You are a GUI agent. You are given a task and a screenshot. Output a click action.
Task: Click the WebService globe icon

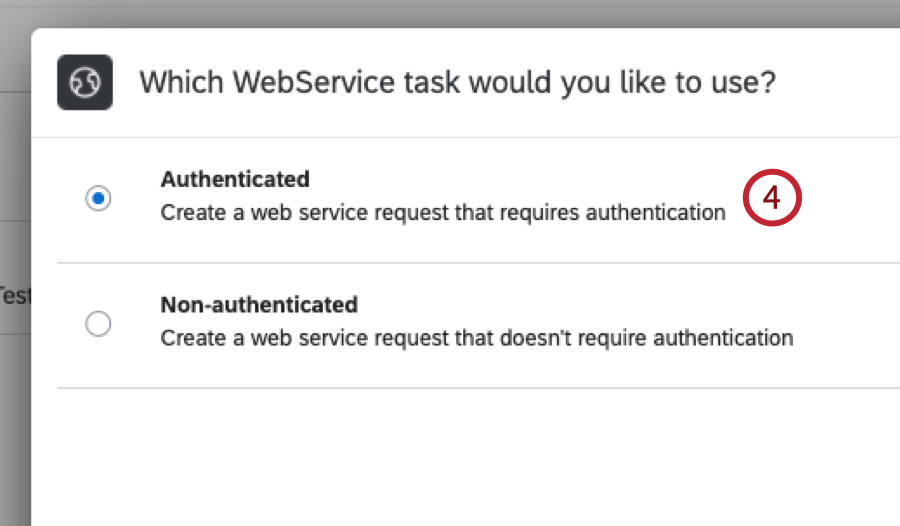(85, 82)
